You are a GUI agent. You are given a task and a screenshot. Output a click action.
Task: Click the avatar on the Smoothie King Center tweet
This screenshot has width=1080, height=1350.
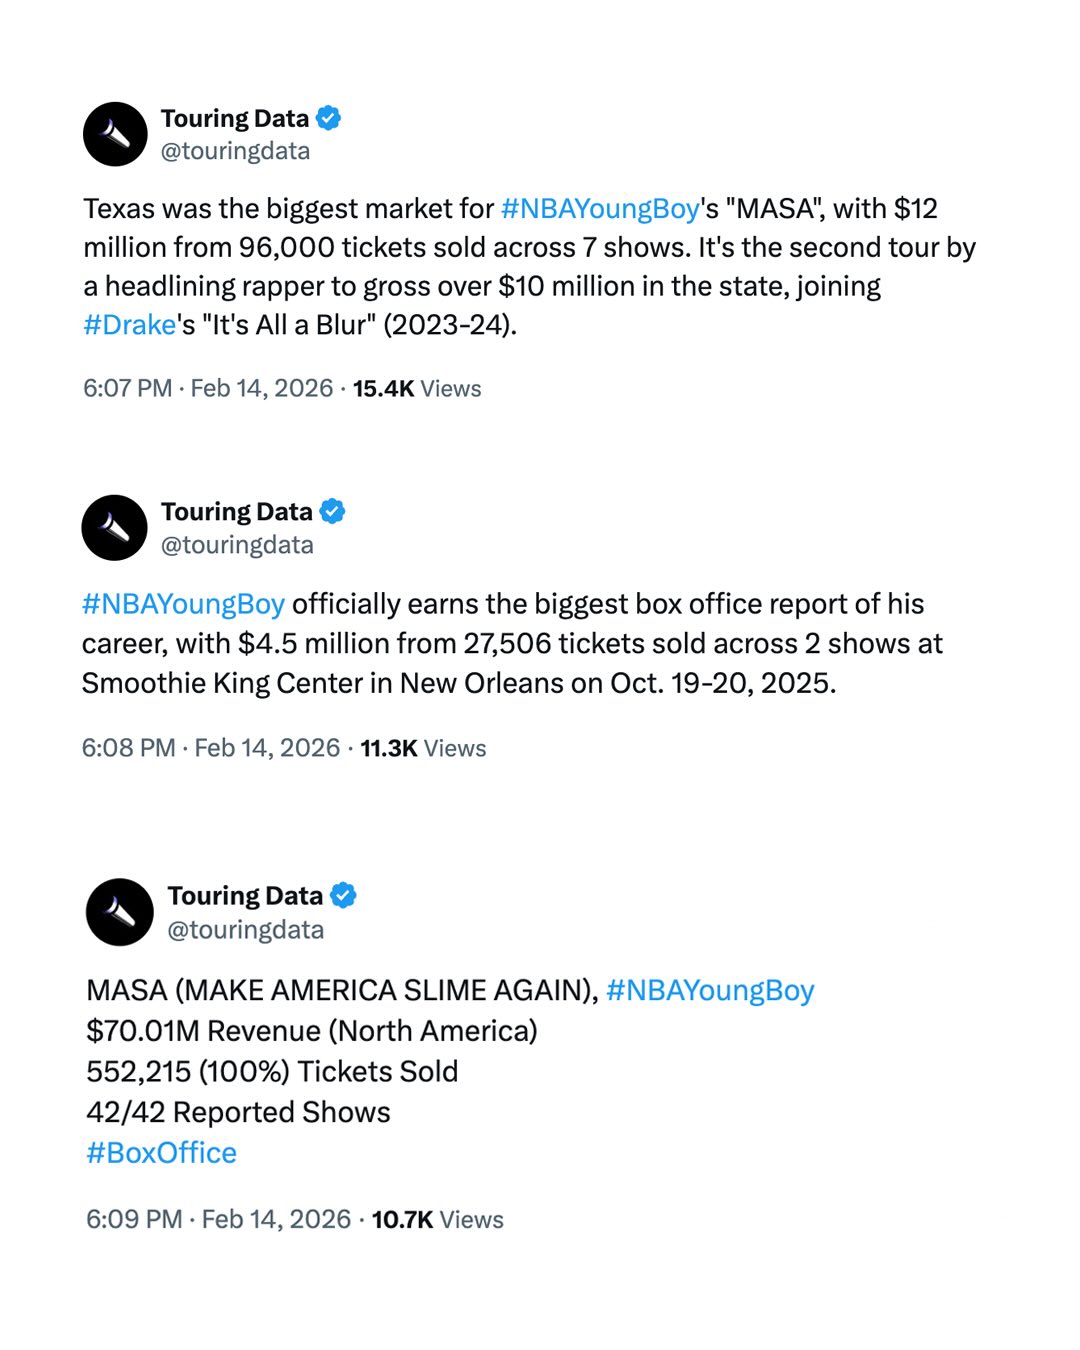(116, 528)
